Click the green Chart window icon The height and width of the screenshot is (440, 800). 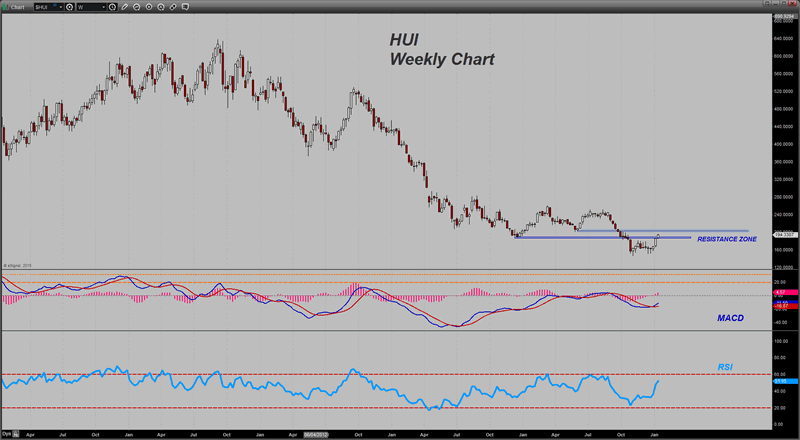coord(6,7)
